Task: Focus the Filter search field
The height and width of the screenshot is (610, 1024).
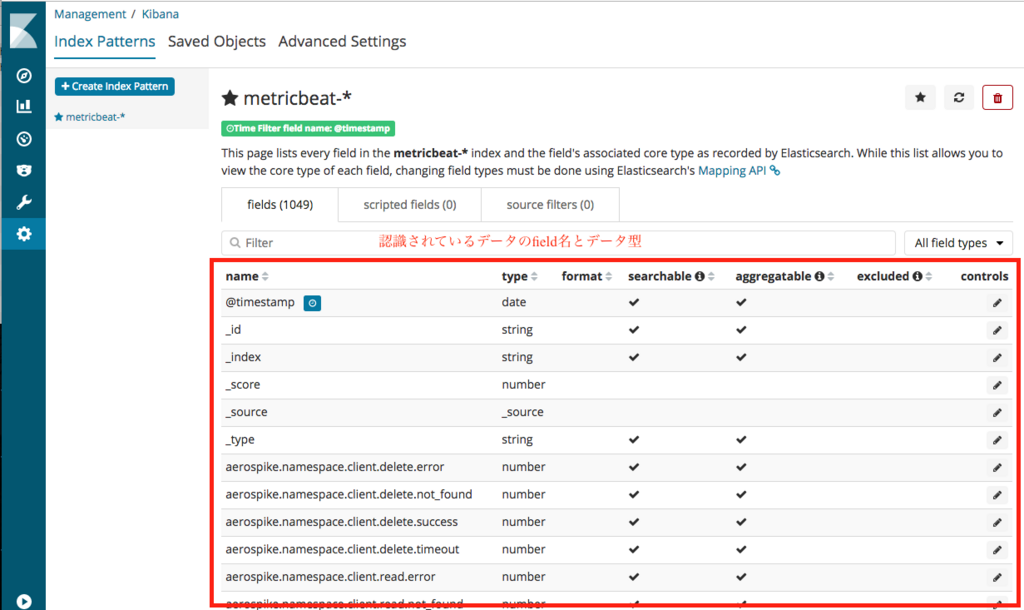Action: [x=558, y=243]
